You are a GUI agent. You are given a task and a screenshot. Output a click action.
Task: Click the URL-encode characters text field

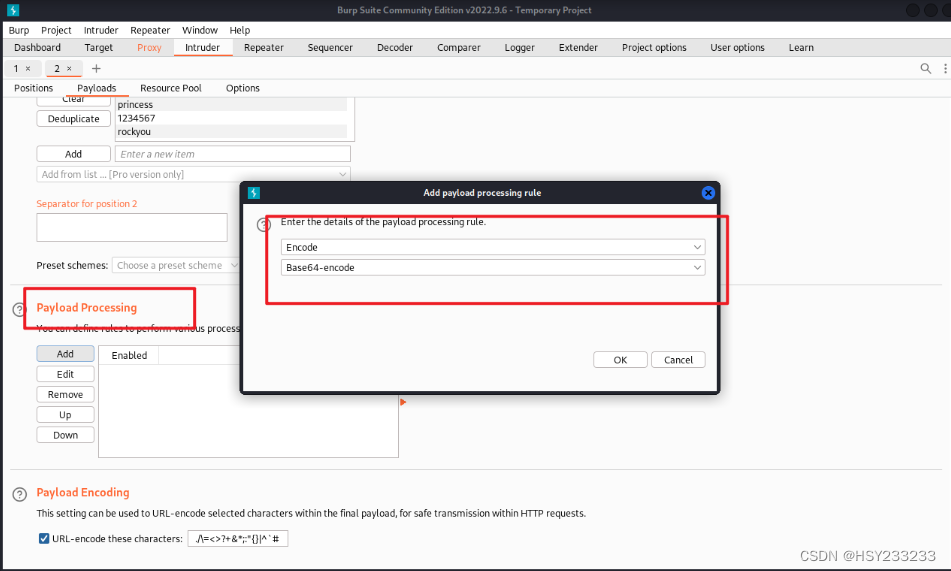(x=238, y=538)
